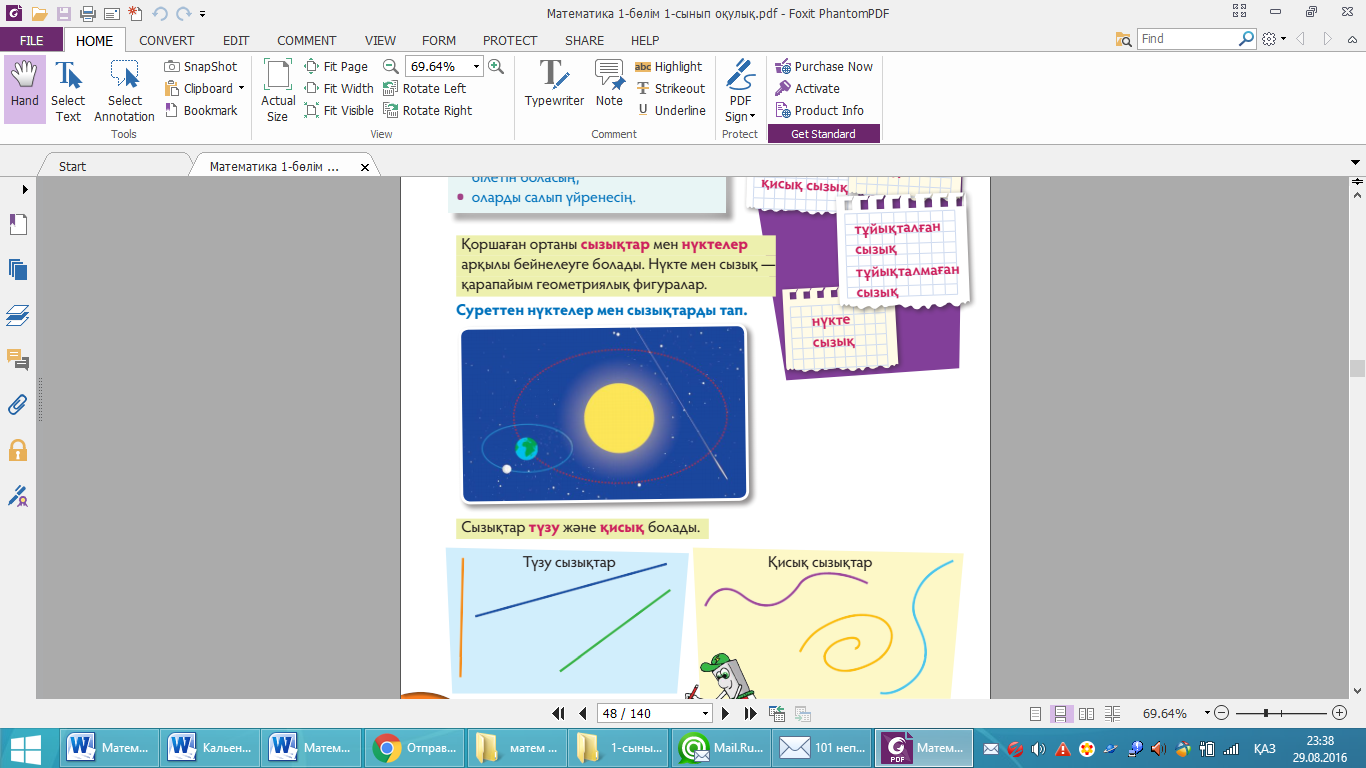
Task: Click zoom in magnifier icon
Action: click(496, 67)
